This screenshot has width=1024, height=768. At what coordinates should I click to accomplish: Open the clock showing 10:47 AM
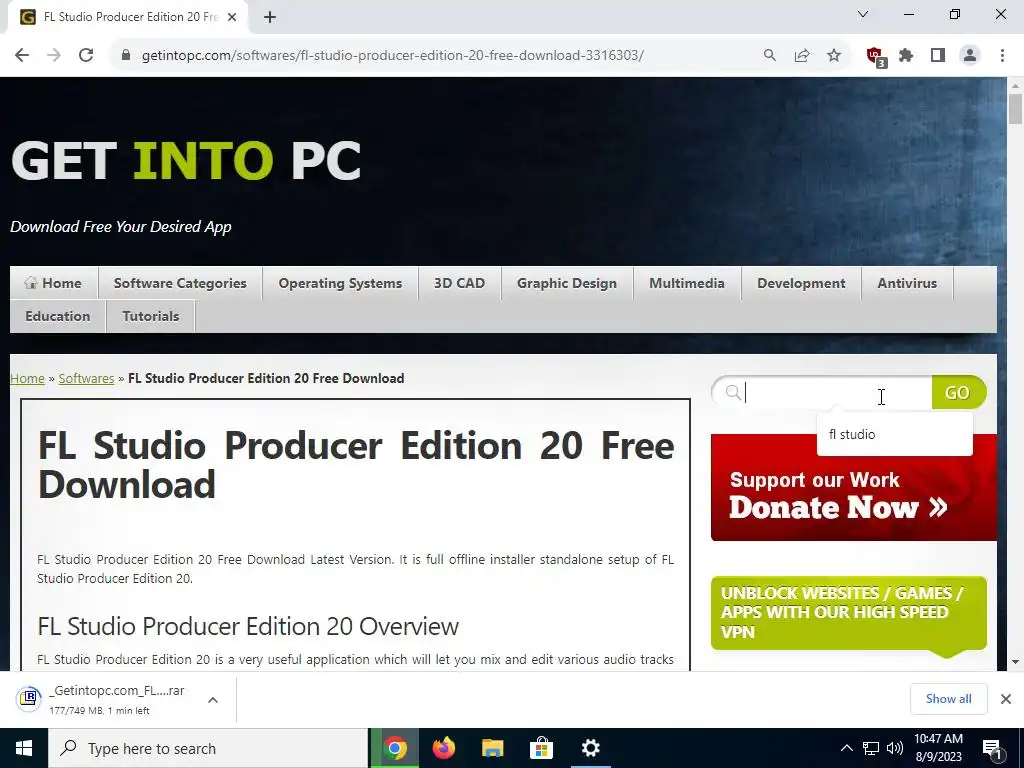click(938, 748)
